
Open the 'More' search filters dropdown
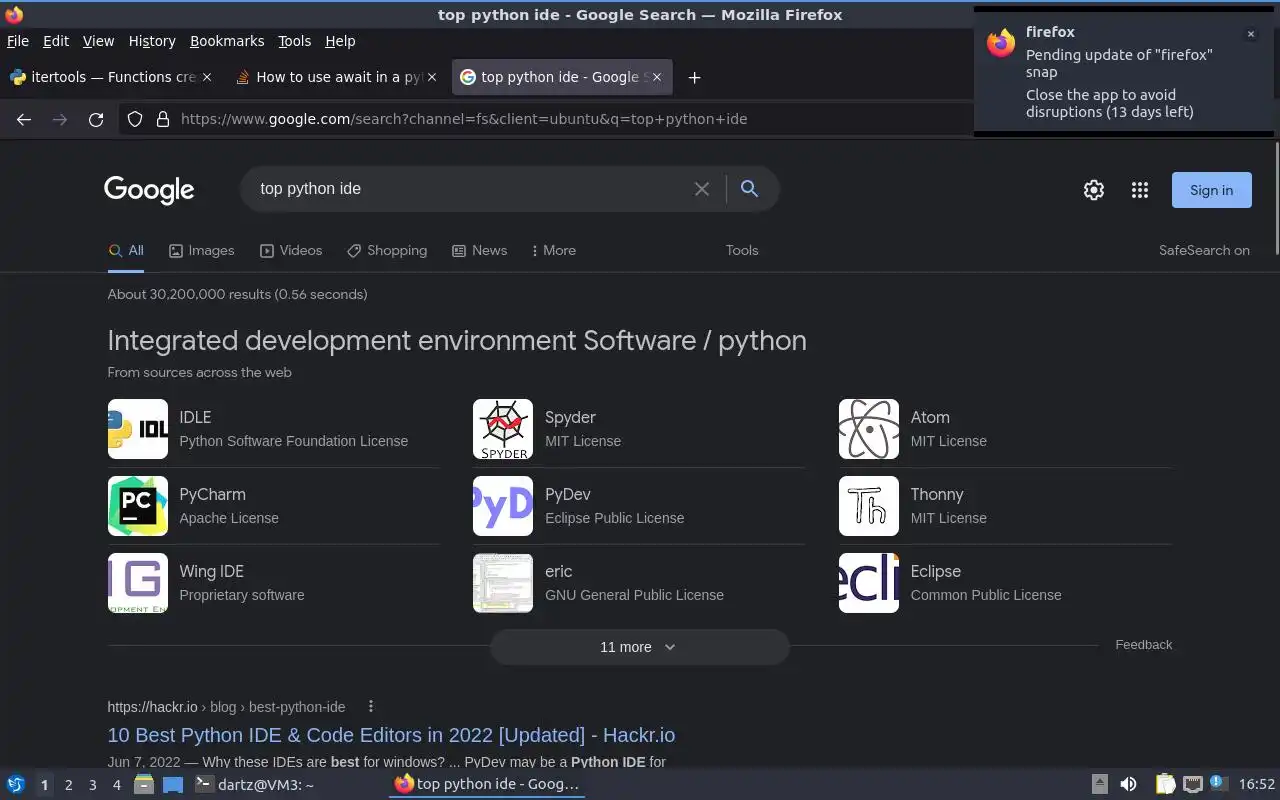[553, 250]
